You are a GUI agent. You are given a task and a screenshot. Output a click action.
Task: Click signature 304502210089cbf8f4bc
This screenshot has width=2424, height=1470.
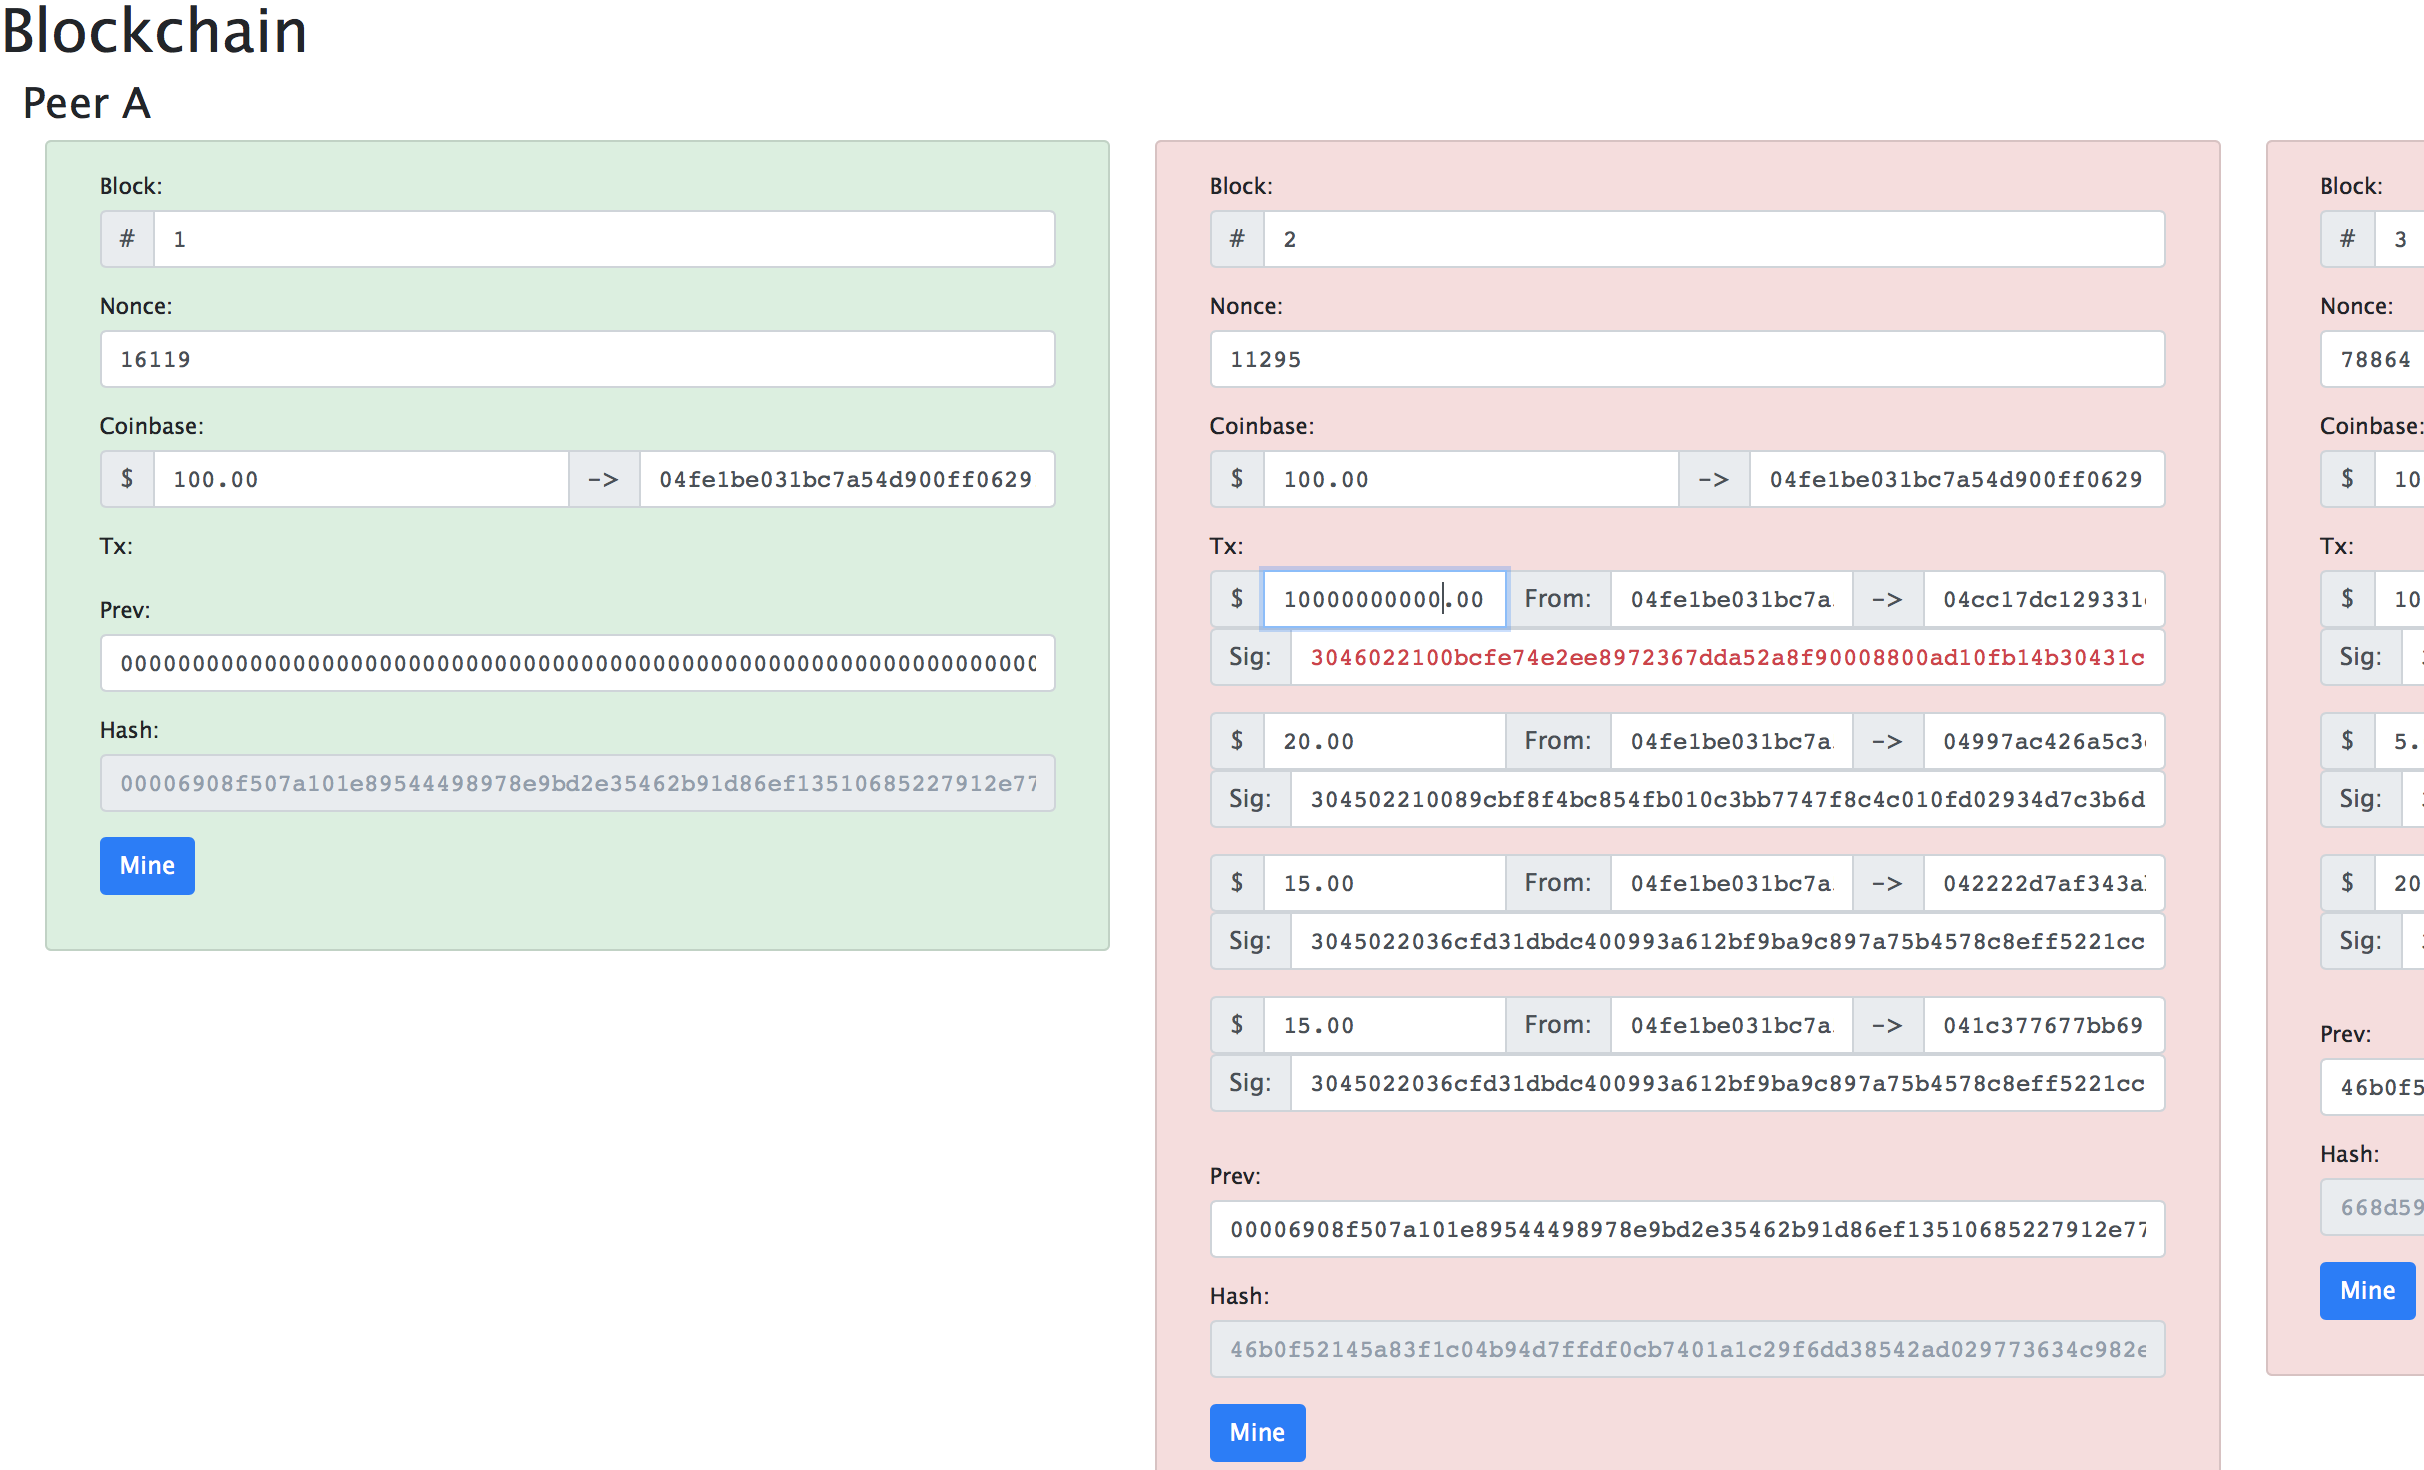click(1728, 799)
